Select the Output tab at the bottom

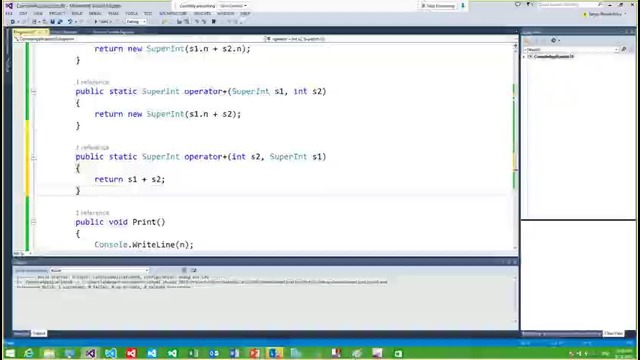point(39,334)
